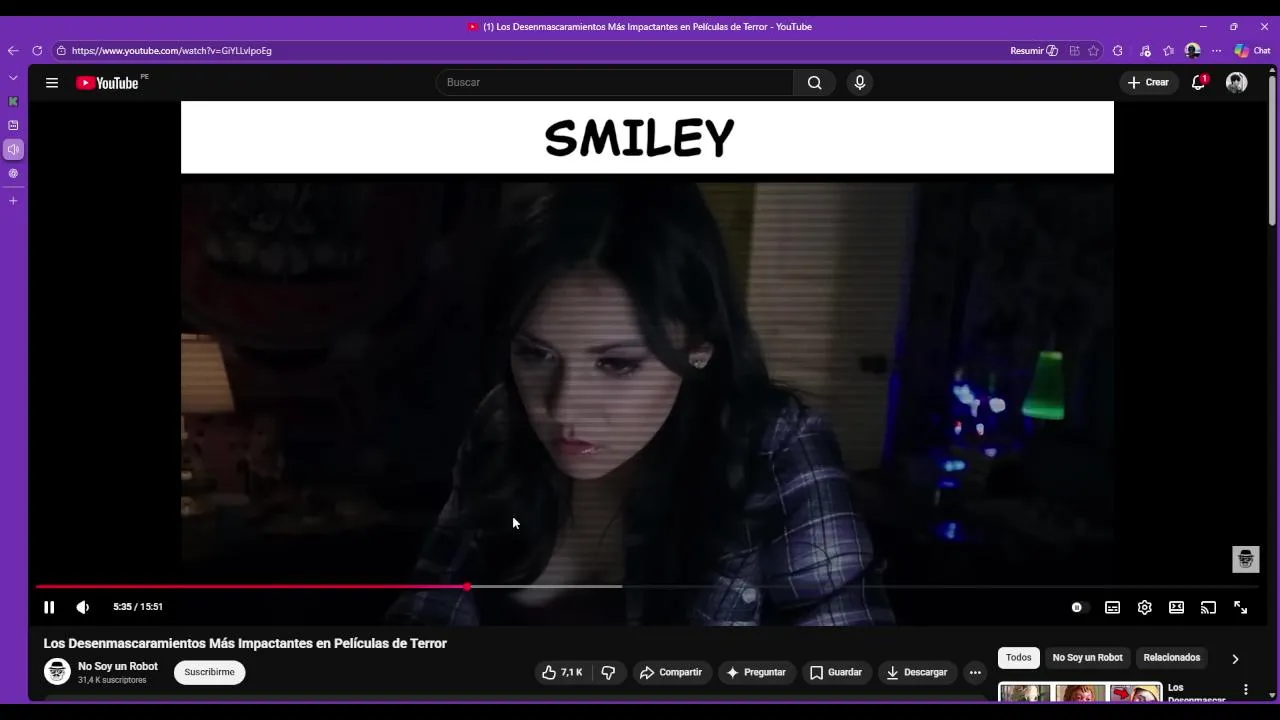Open the YouTube guide hamburger menu
The image size is (1280, 720).
[x=52, y=83]
